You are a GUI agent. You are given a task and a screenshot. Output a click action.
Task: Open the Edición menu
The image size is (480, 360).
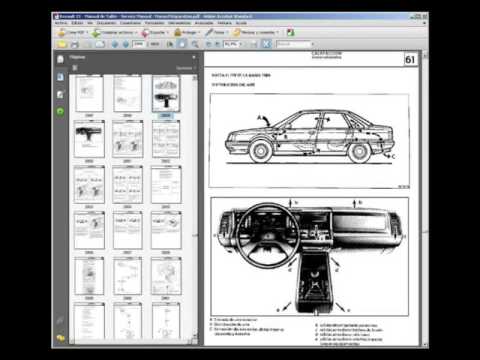point(77,23)
